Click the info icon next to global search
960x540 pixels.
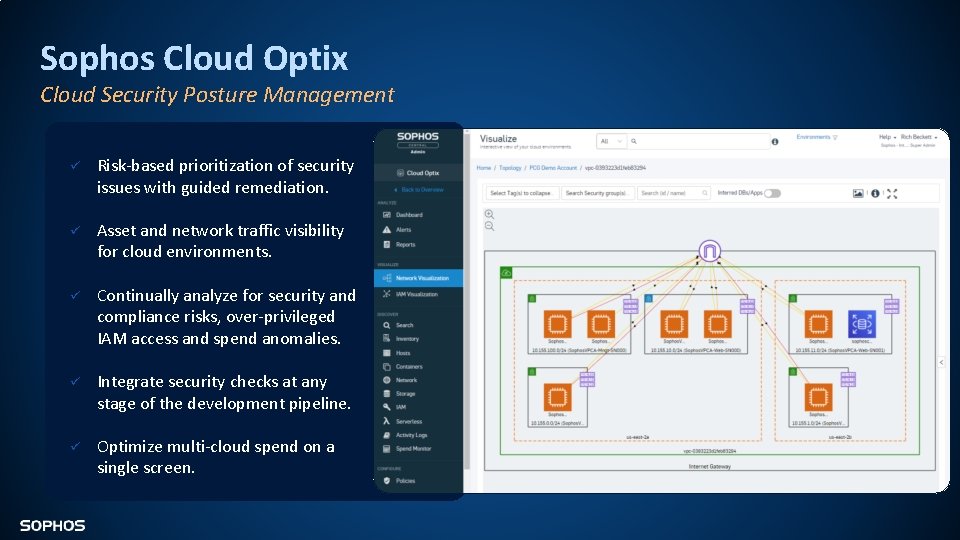(x=774, y=141)
